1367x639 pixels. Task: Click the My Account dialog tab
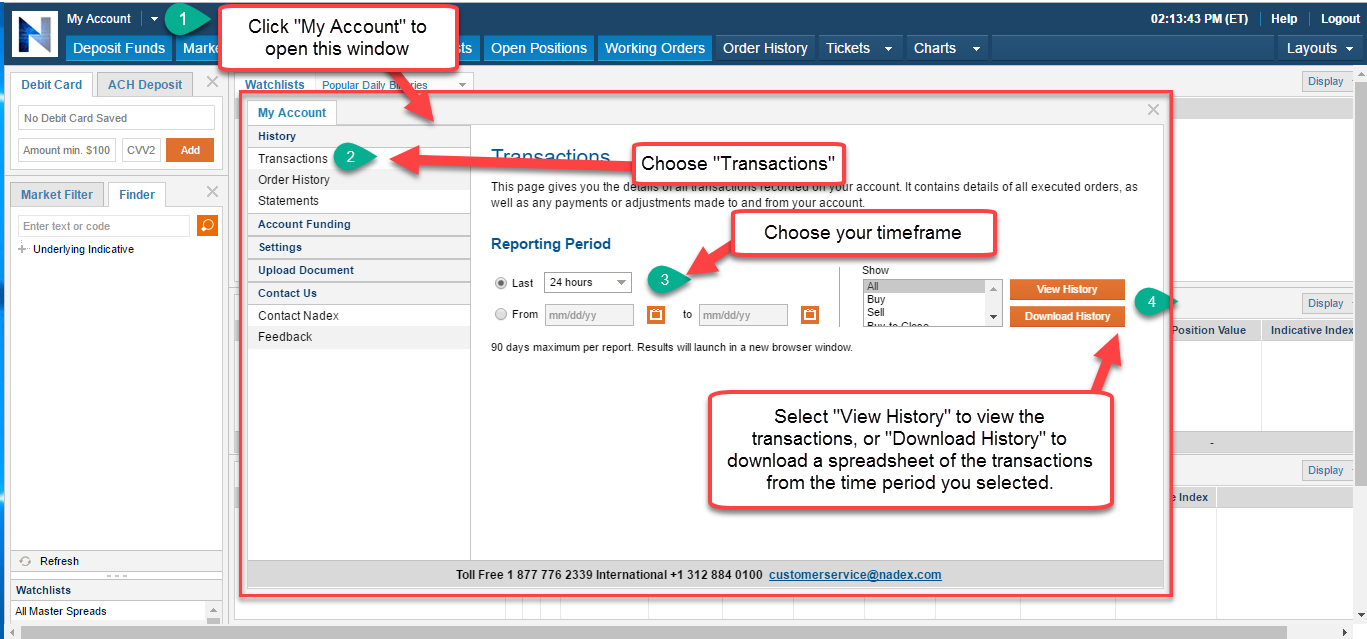click(x=292, y=113)
